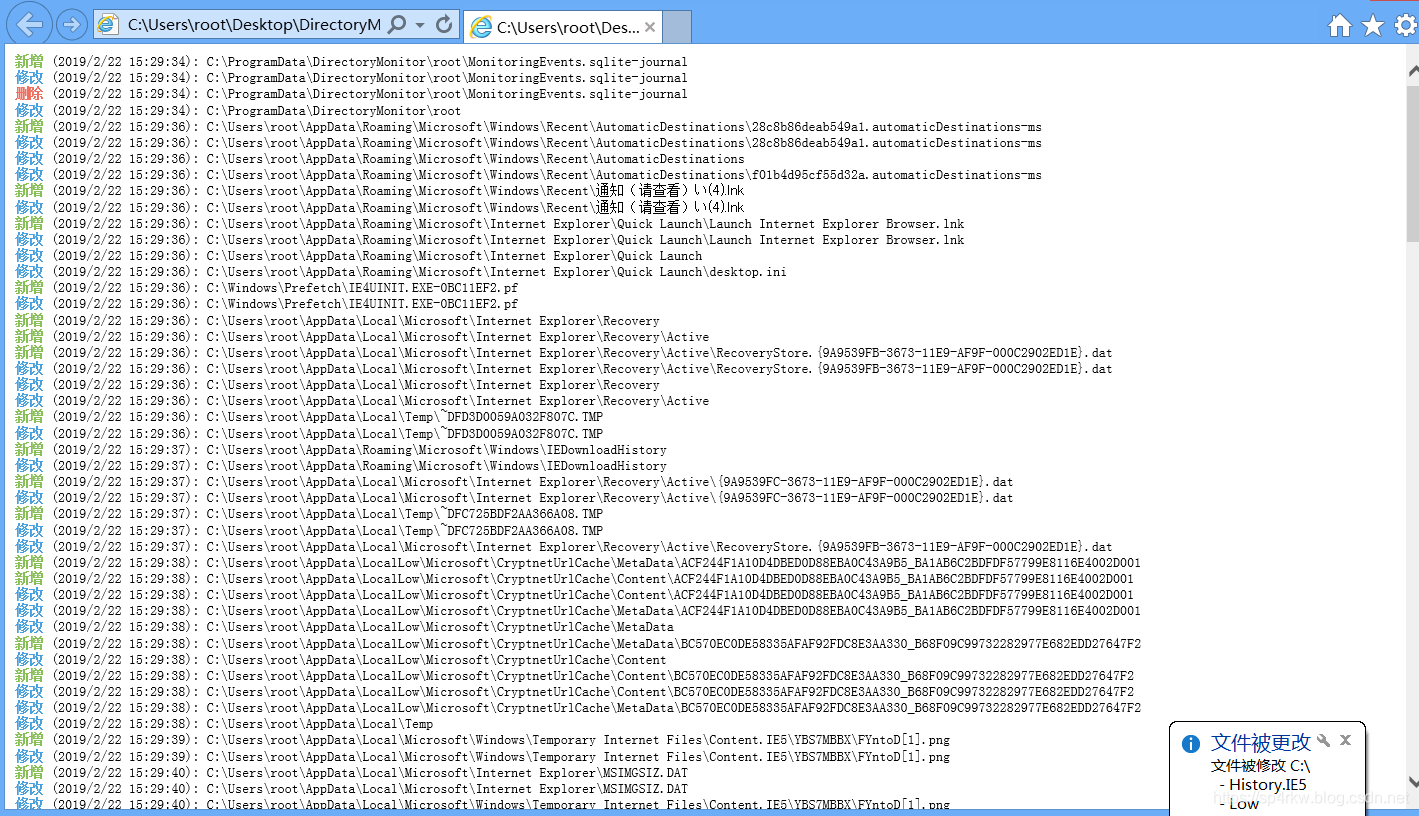Click the 新增 row for RecoveryStore .dat file

tap(564, 353)
